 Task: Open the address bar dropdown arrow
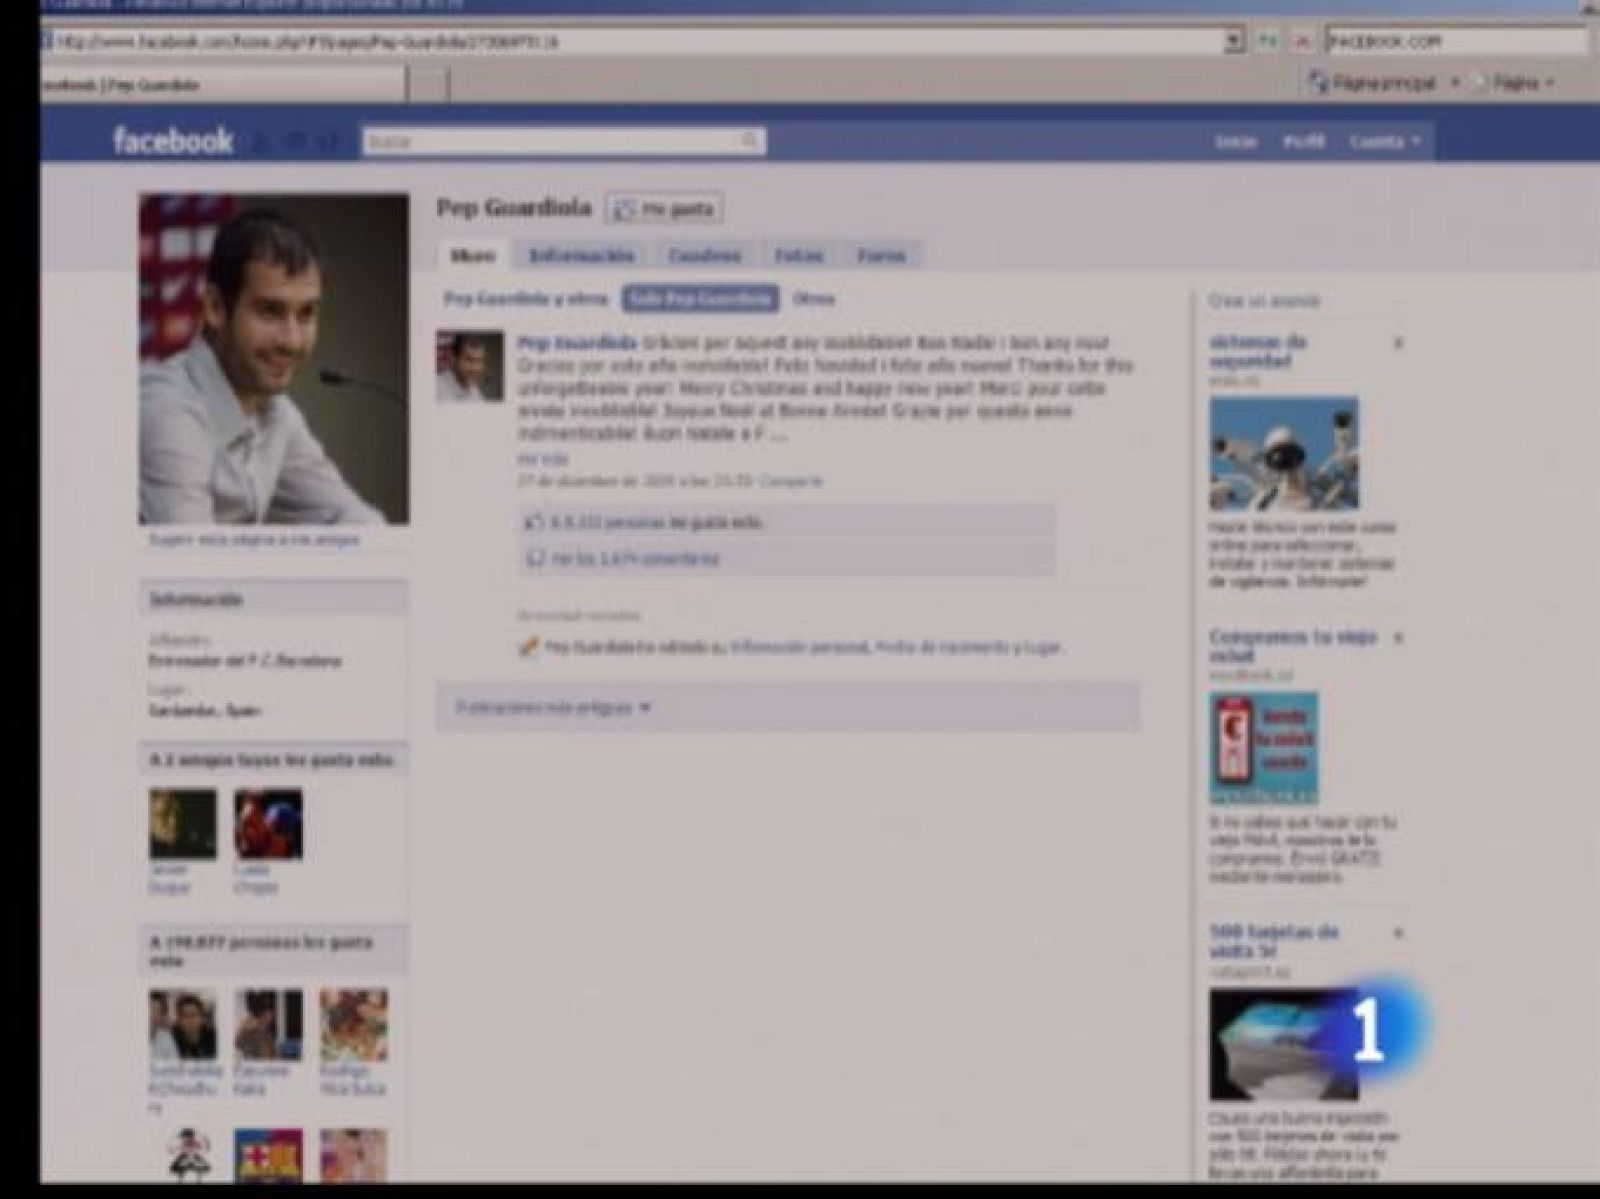tap(1235, 42)
